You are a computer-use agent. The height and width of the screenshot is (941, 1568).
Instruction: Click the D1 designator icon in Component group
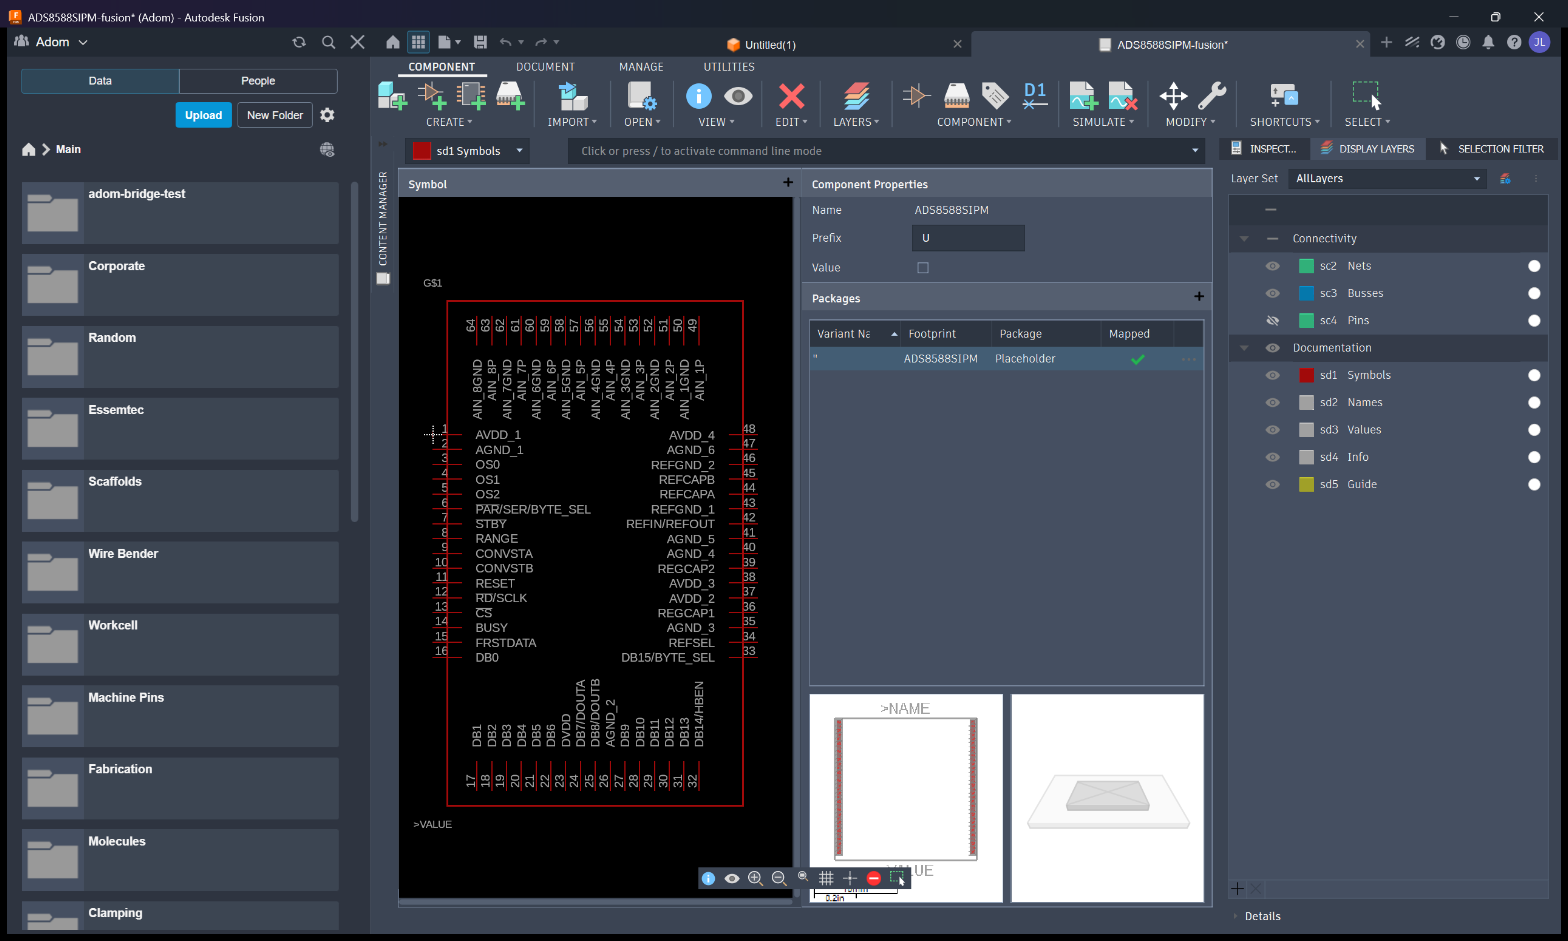click(1035, 96)
